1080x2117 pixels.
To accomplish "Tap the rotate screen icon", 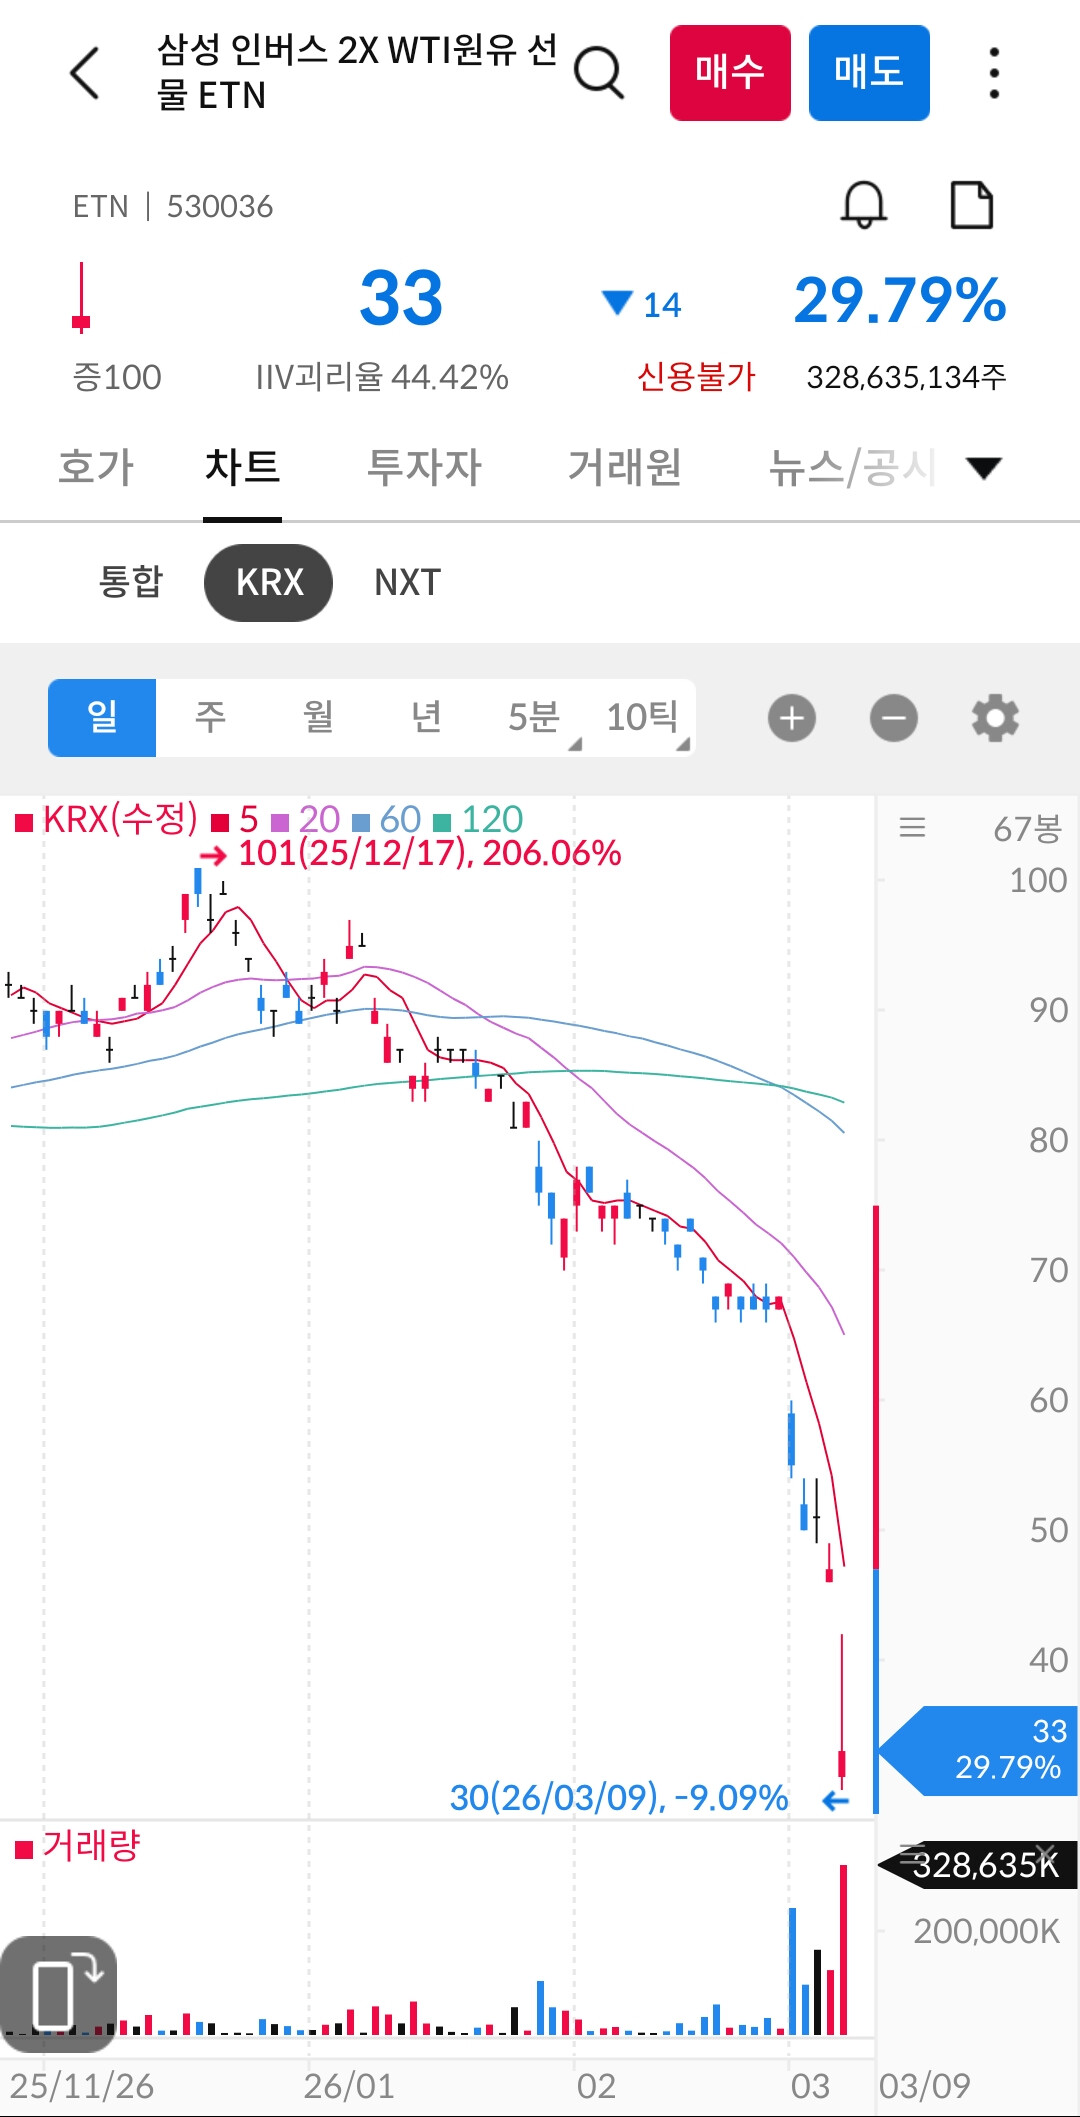I will click(59, 1986).
